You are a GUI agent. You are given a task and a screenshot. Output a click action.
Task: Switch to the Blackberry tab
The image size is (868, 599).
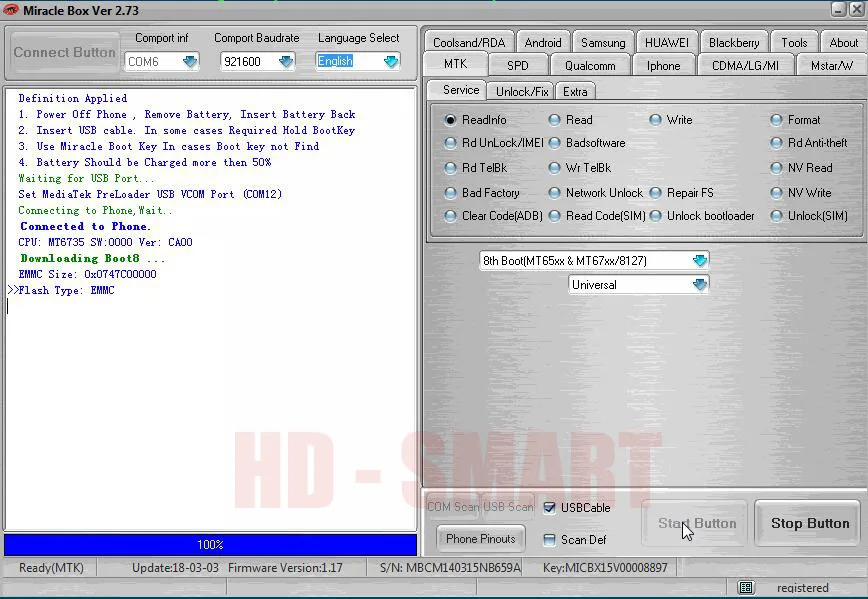734,43
